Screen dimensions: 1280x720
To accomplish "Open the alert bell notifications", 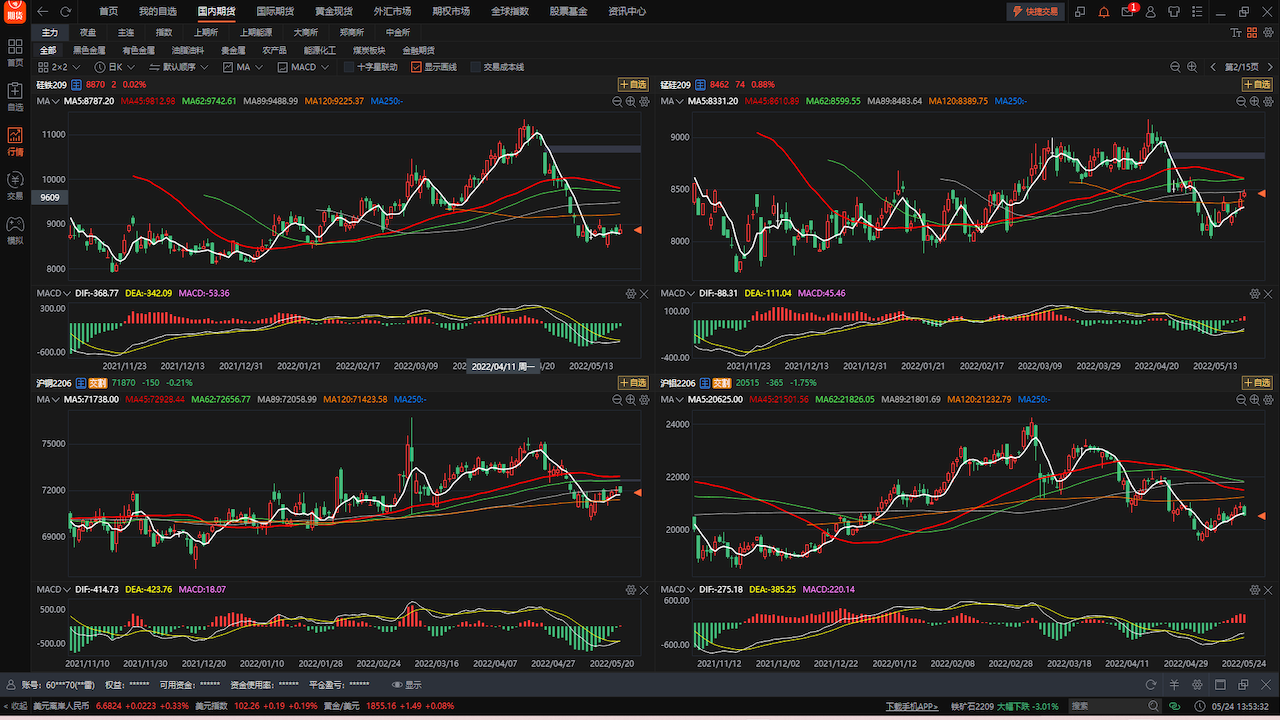I will pyautogui.click(x=1104, y=11).
